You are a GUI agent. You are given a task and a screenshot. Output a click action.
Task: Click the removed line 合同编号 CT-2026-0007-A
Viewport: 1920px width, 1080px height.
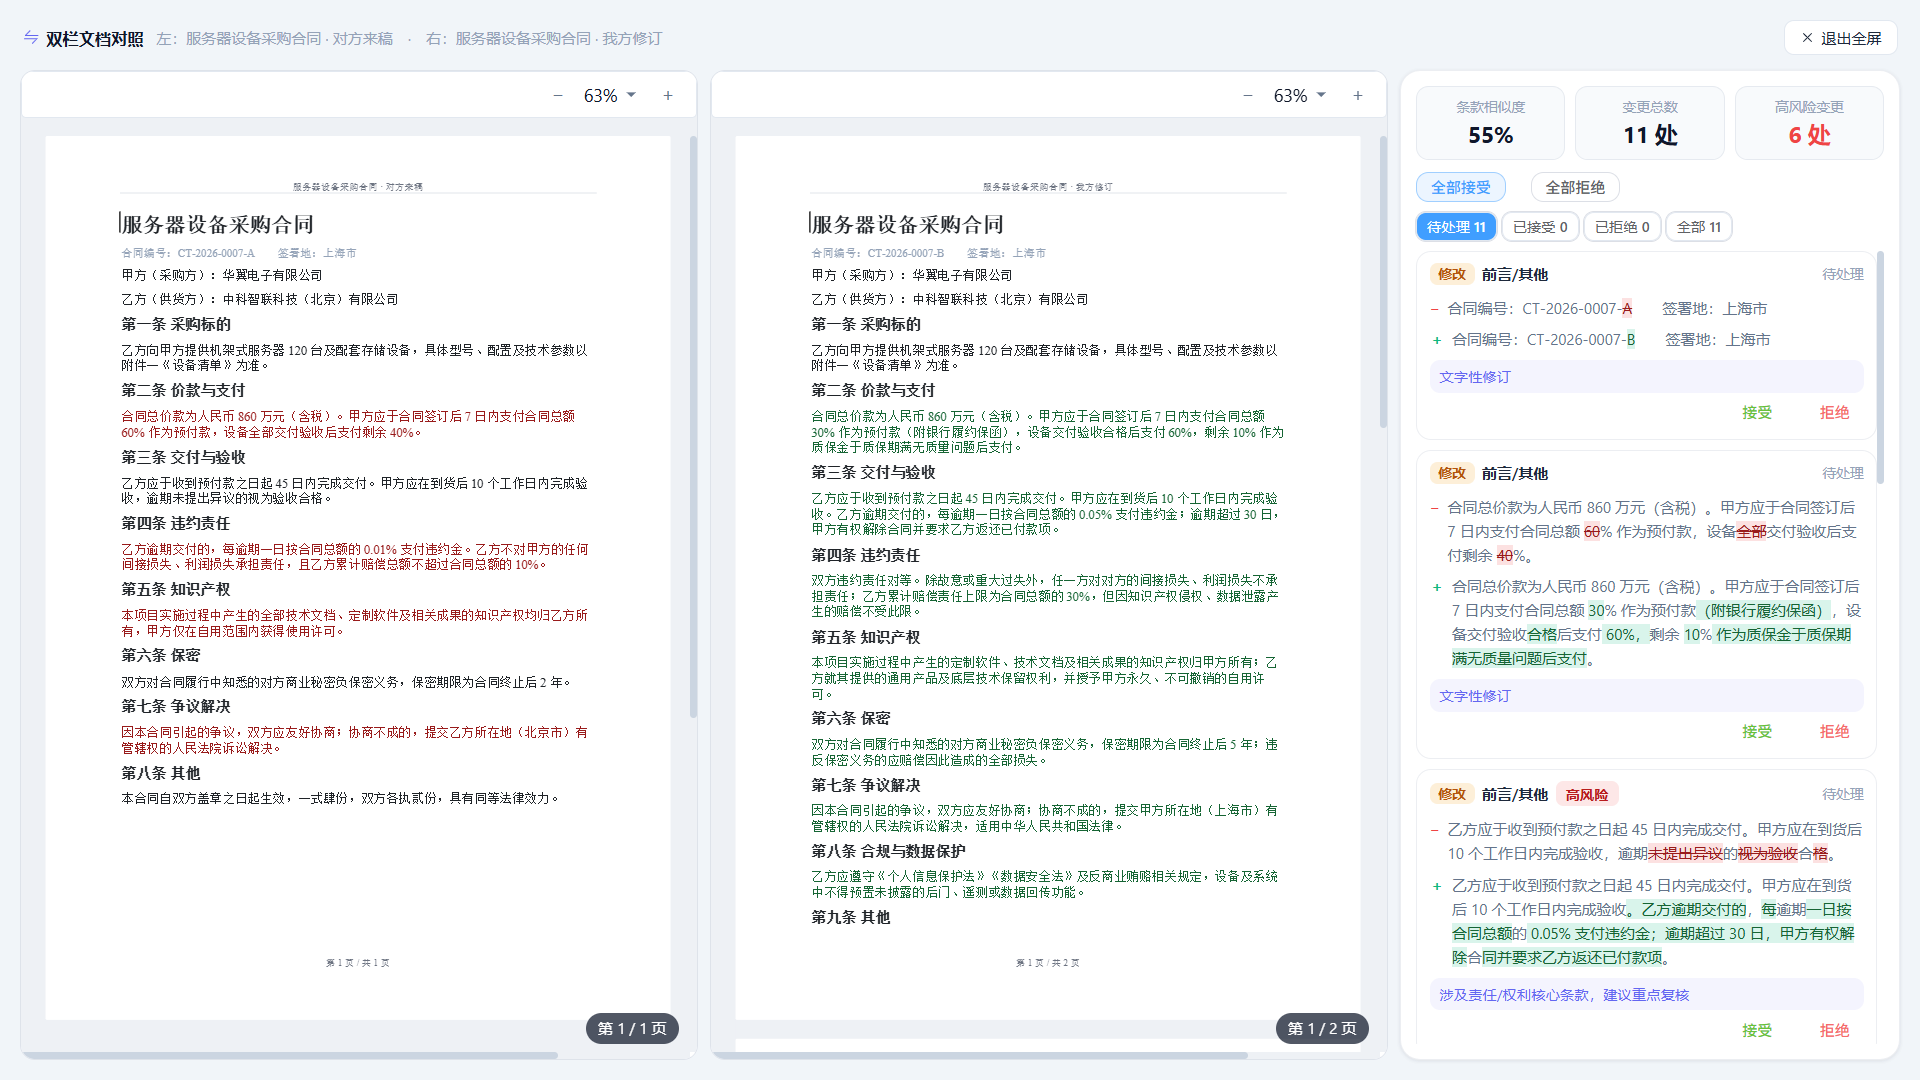(x=1607, y=309)
